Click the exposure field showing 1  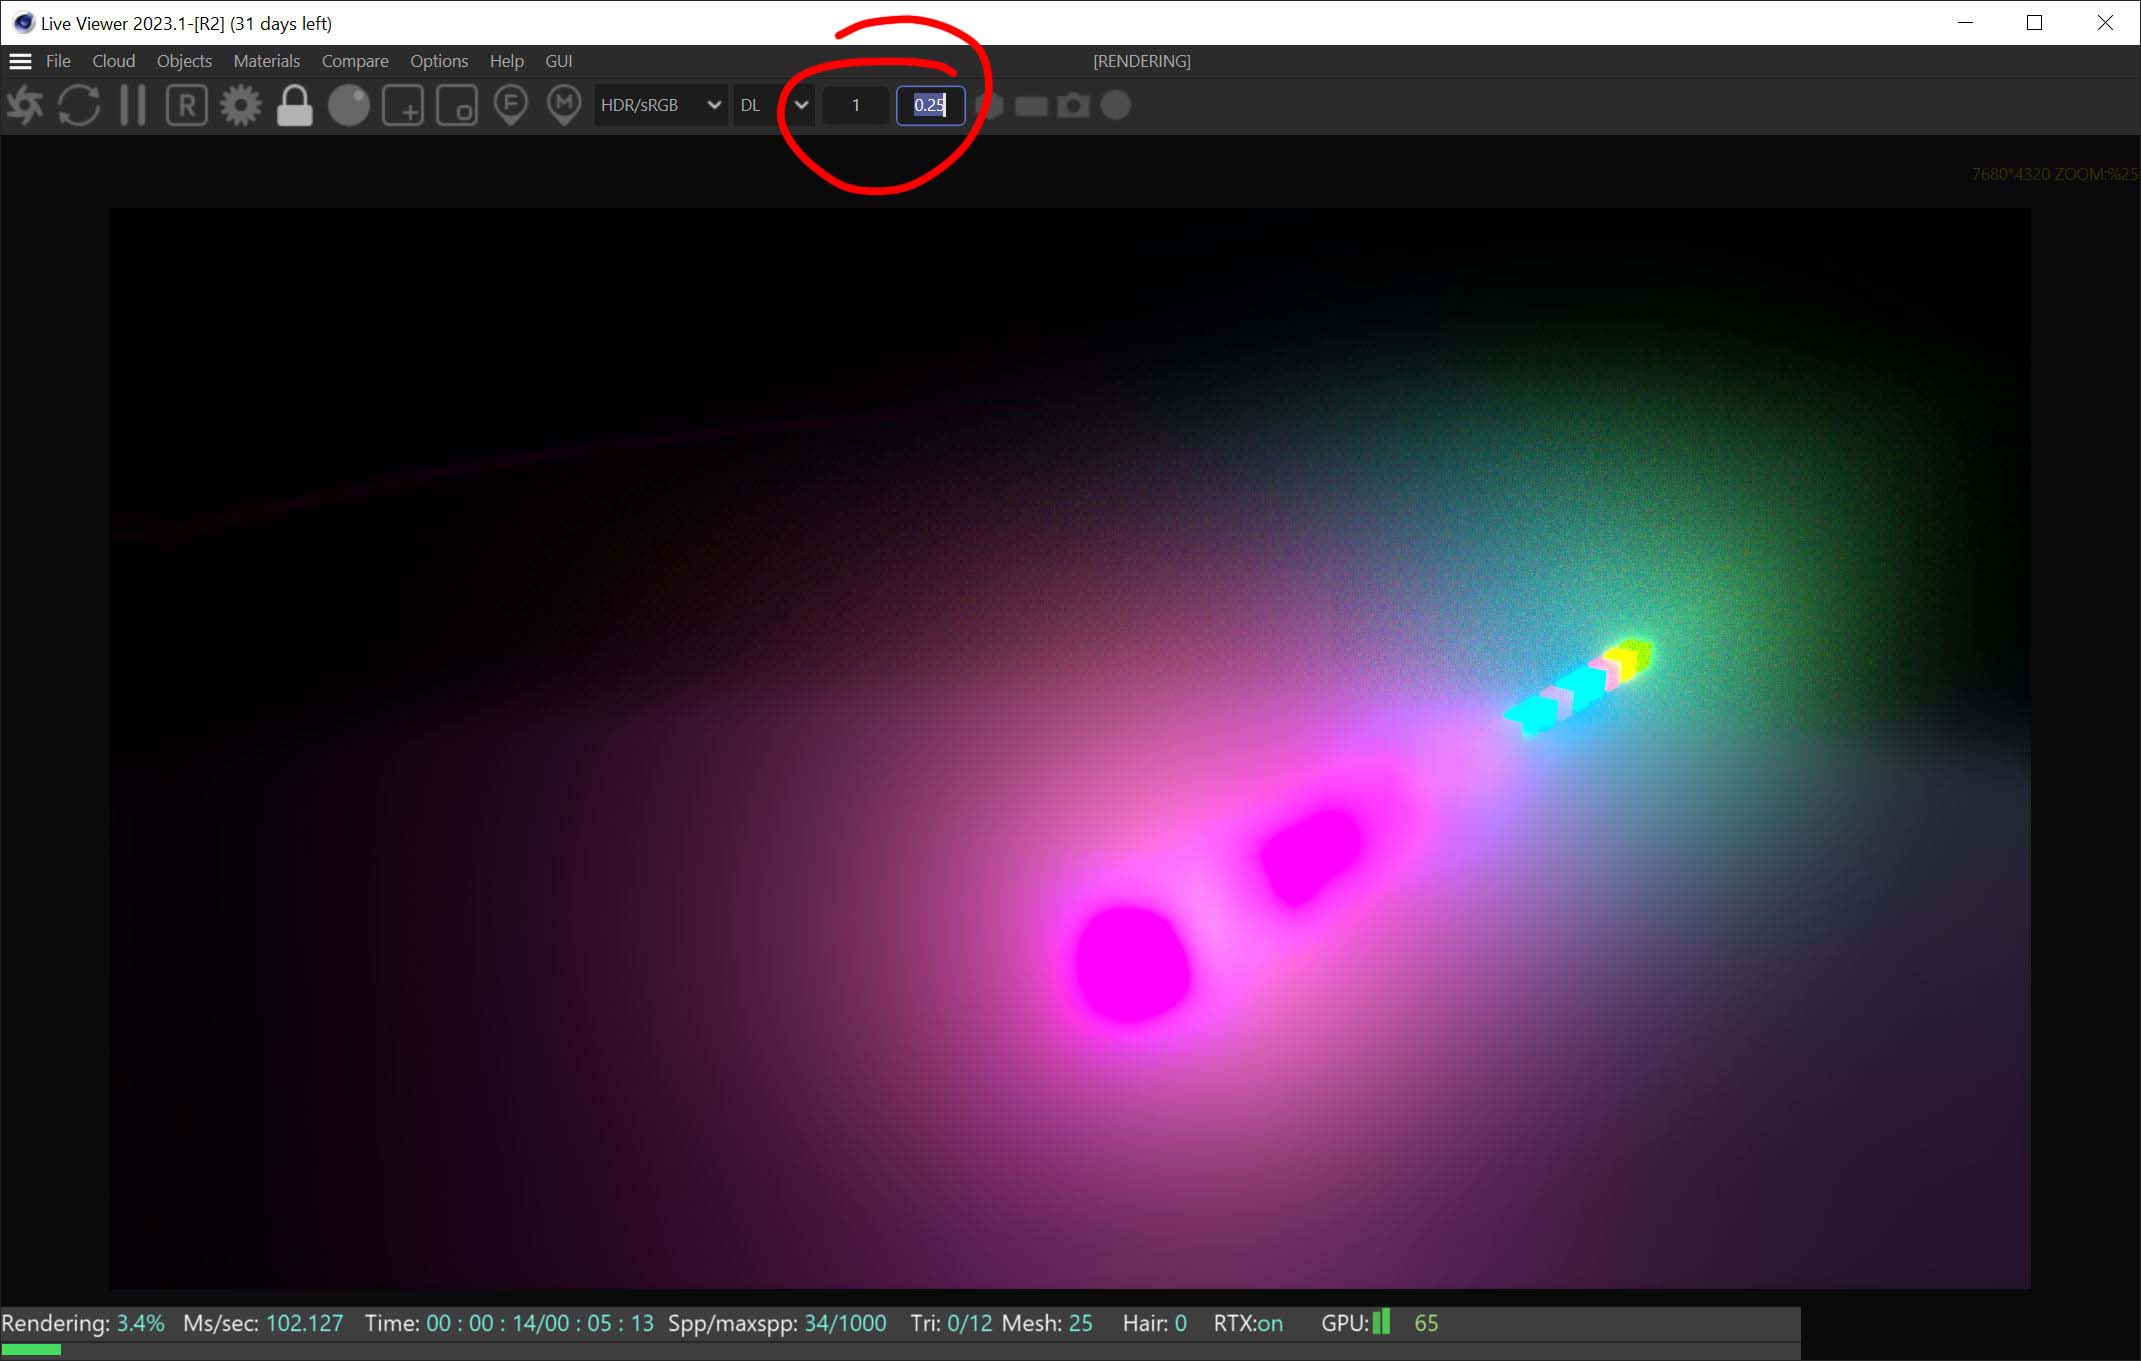click(x=855, y=105)
